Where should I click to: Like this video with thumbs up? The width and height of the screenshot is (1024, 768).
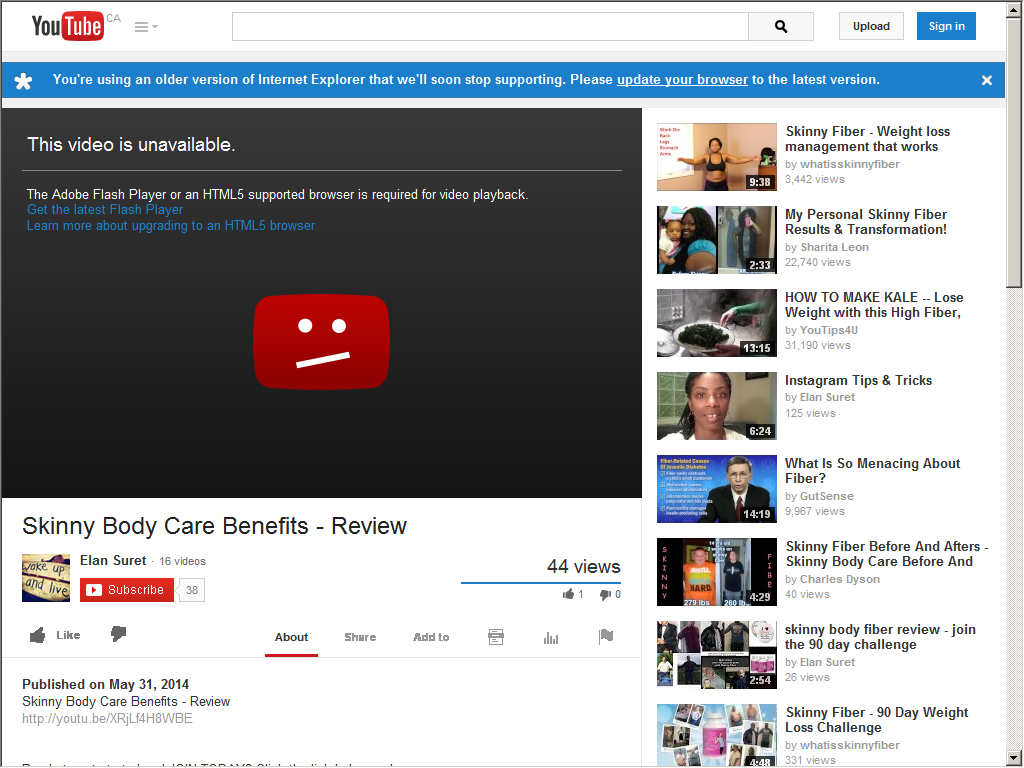(55, 635)
